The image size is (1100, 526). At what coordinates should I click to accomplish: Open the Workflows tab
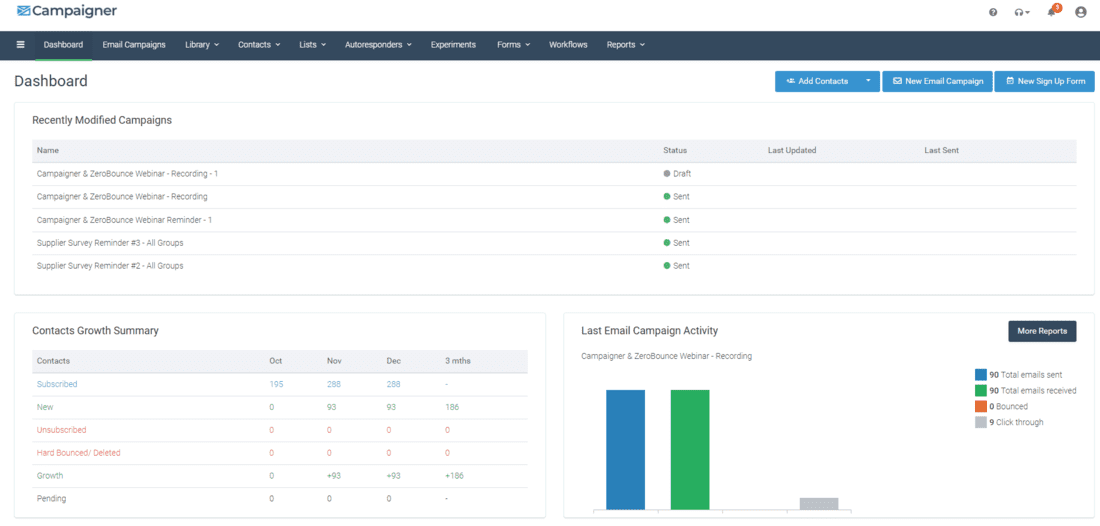pyautogui.click(x=568, y=45)
